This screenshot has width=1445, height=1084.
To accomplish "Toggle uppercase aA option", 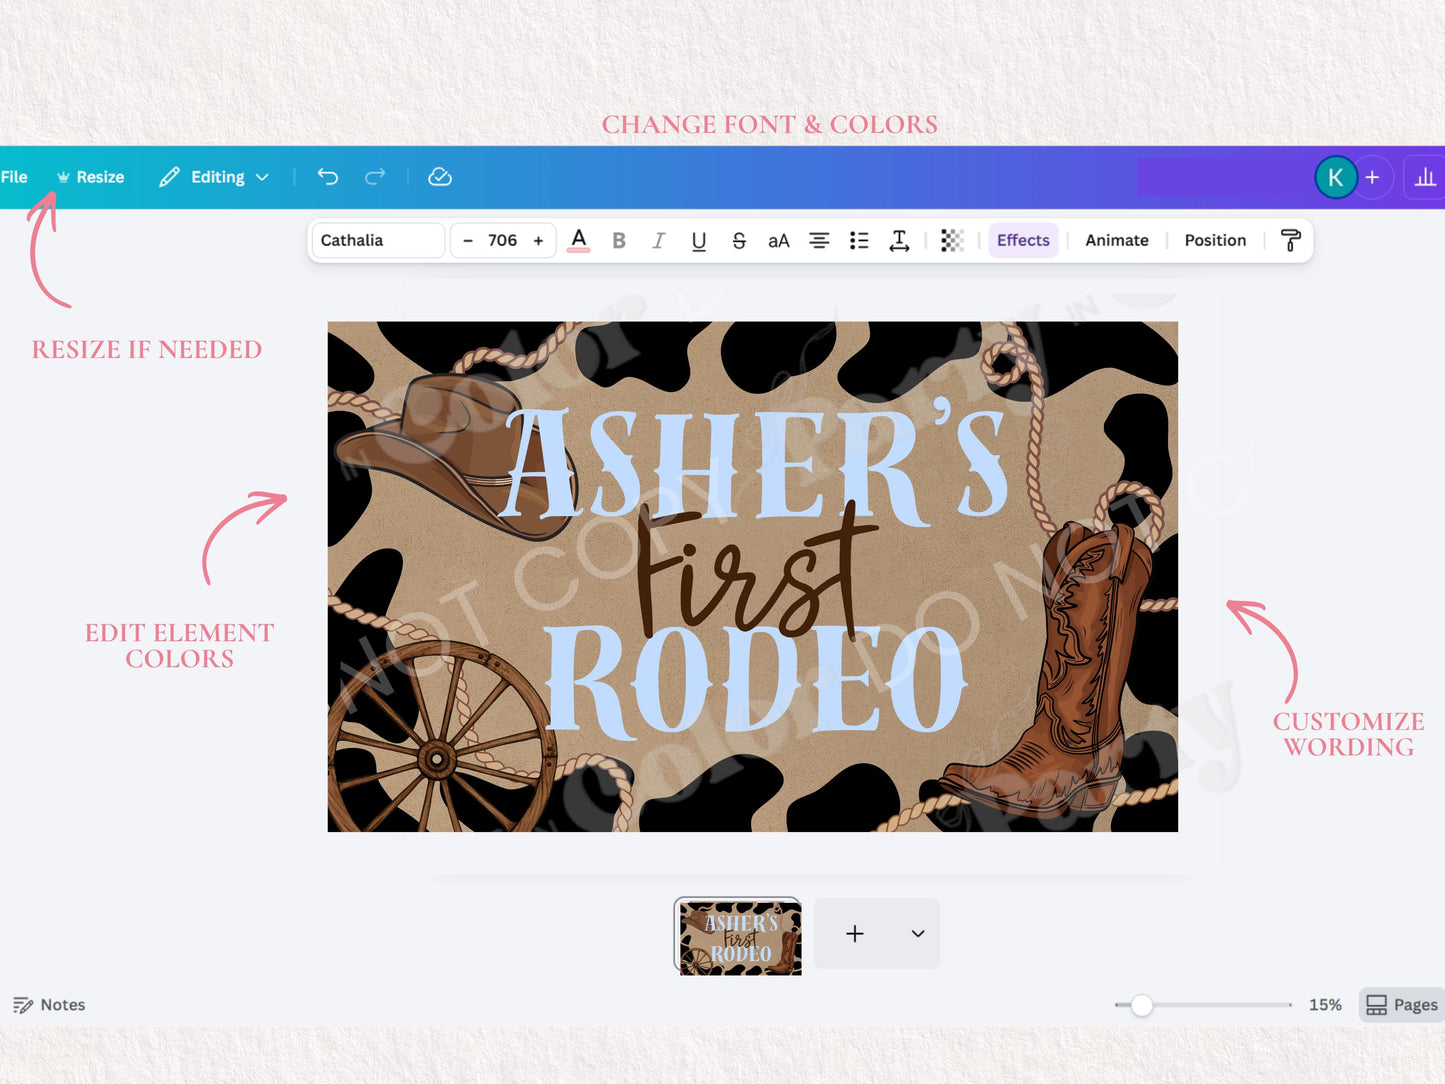I will pos(779,240).
